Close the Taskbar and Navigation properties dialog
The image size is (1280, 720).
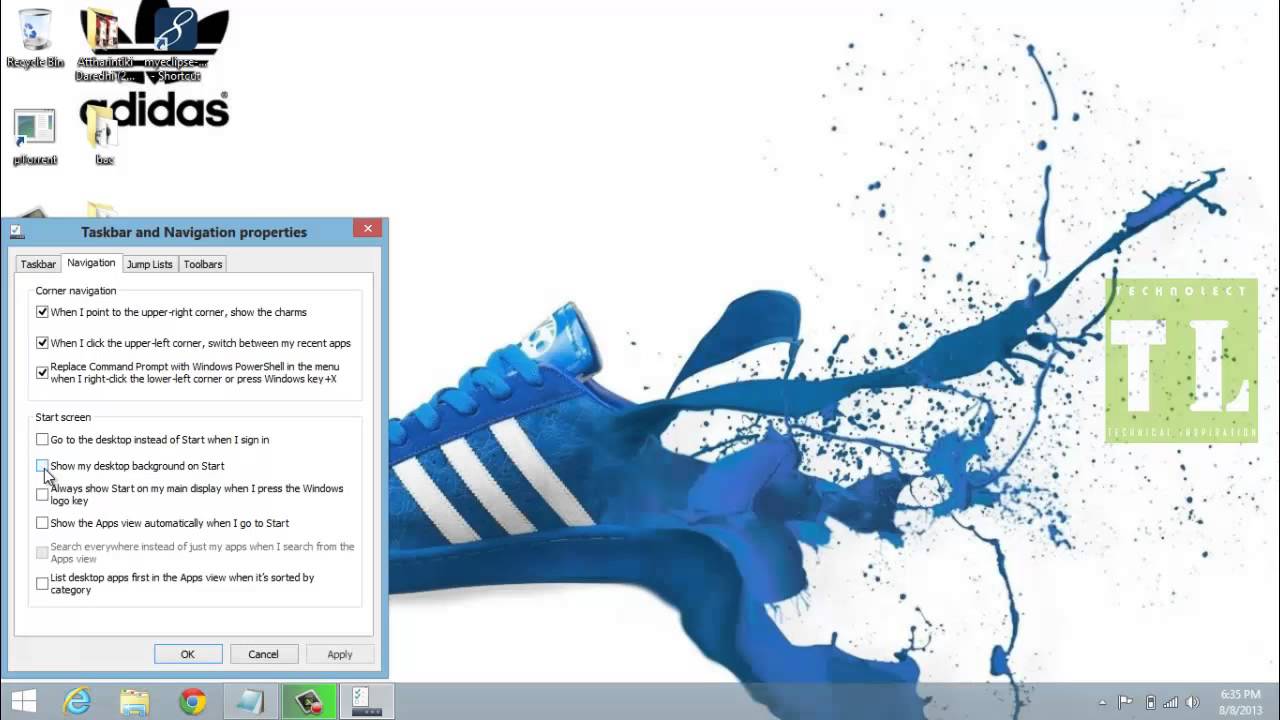pyautogui.click(x=367, y=229)
